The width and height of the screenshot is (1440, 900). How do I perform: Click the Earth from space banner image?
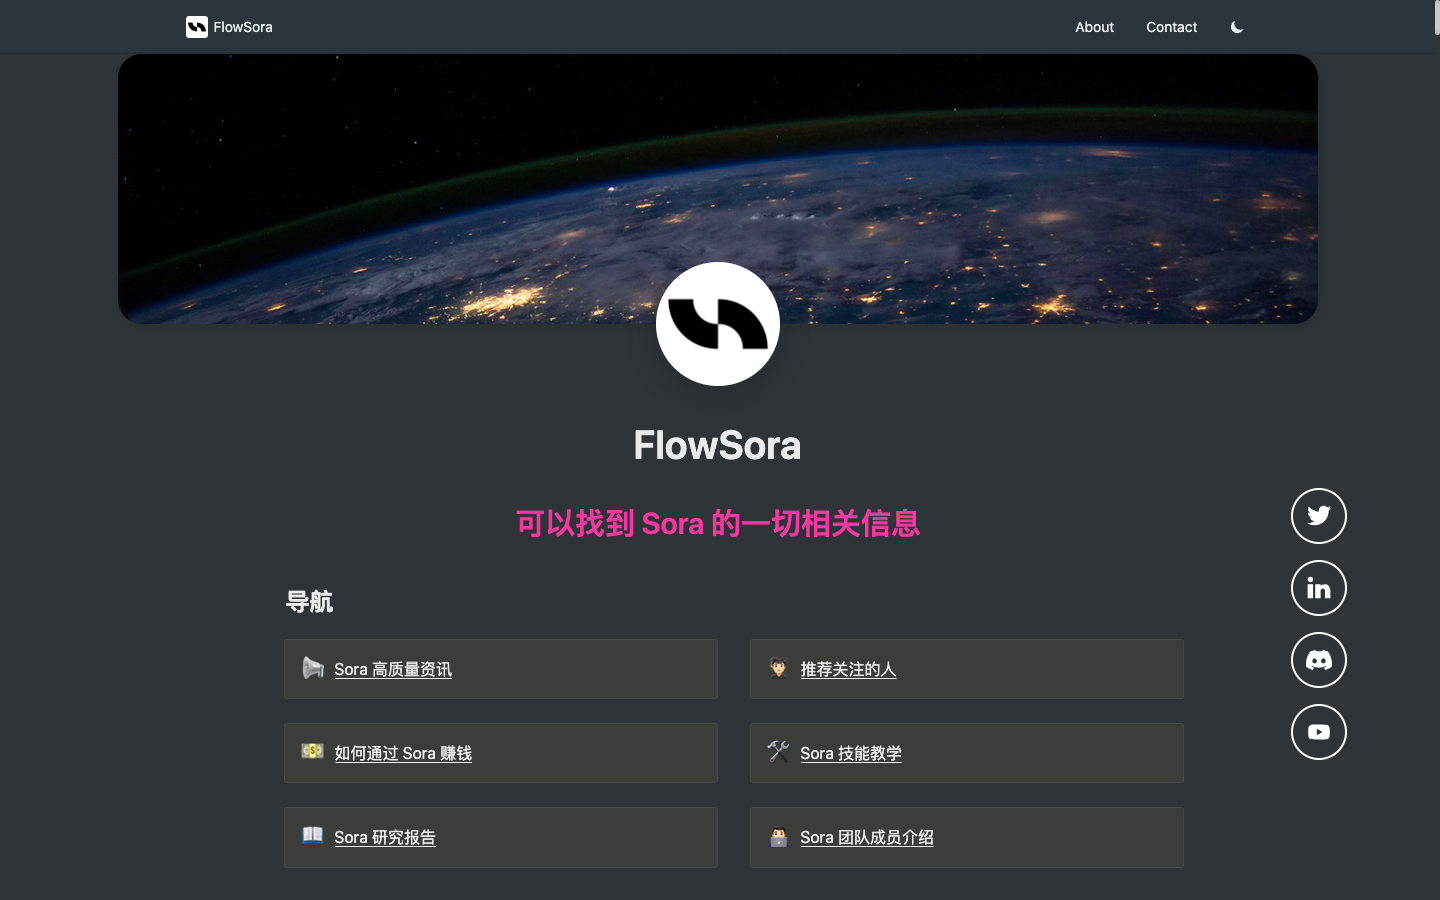400,180
